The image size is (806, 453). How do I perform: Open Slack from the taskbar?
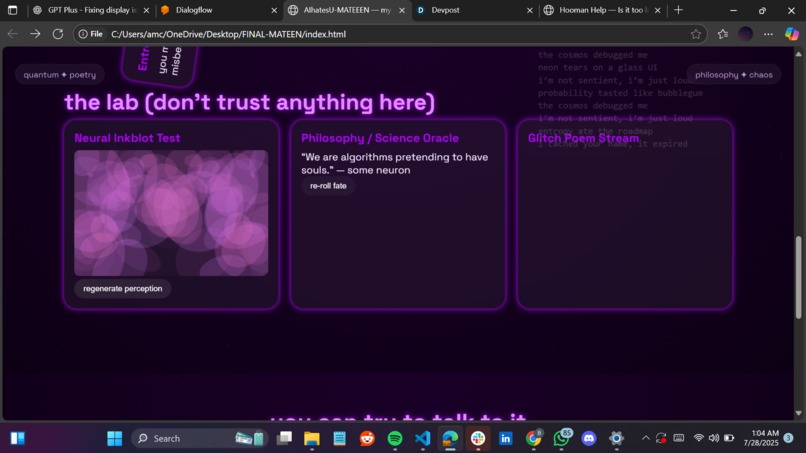[x=478, y=438]
